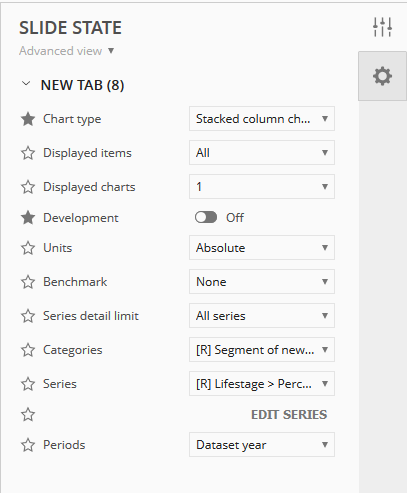
Task: Collapse the NEW TAB (8) section
Action: (x=26, y=84)
